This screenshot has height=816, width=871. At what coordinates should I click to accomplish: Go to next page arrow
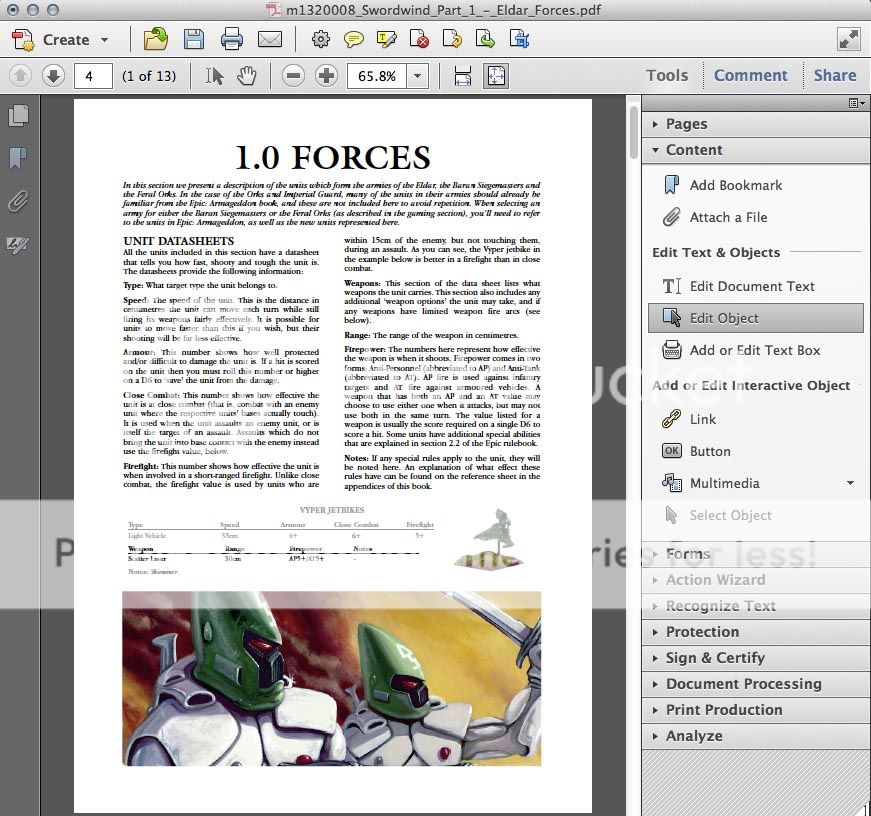53,76
